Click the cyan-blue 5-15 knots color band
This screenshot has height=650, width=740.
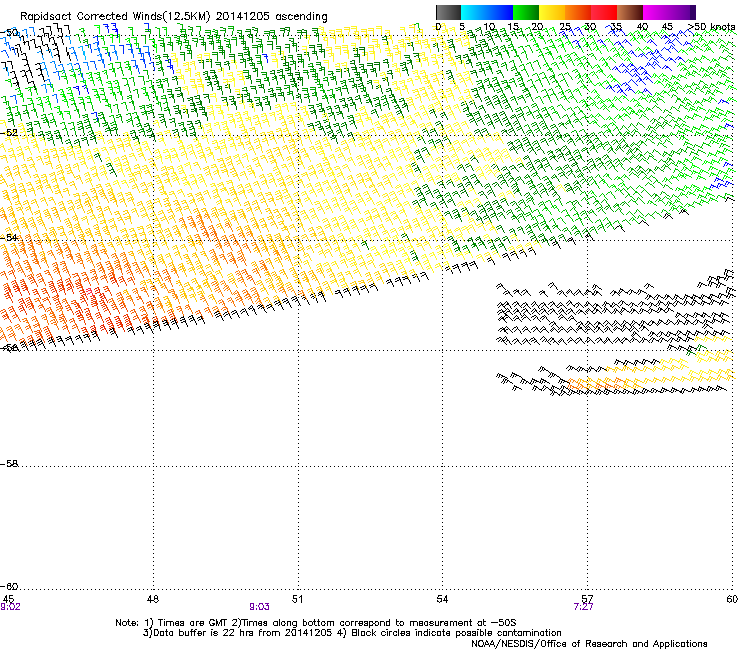tap(487, 12)
